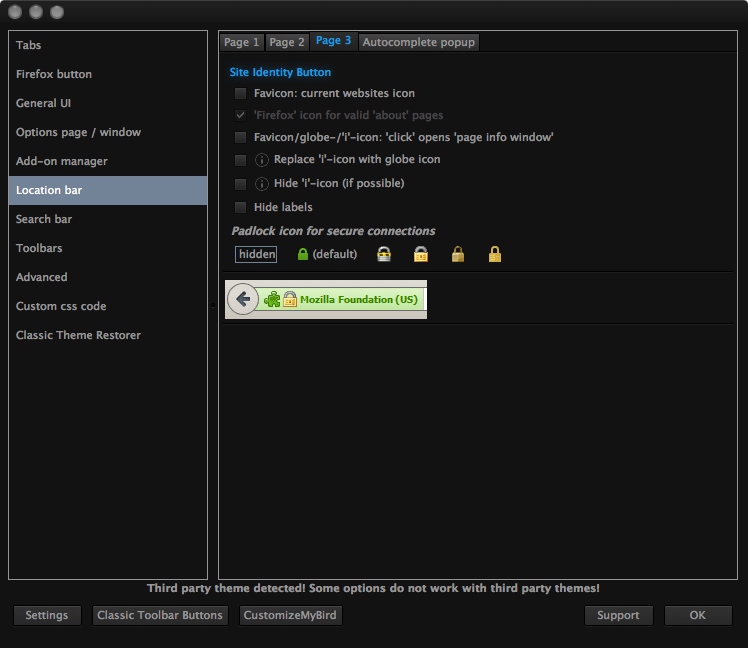This screenshot has height=648, width=748.
Task: Select the Page 3 tab
Action: 333,41
